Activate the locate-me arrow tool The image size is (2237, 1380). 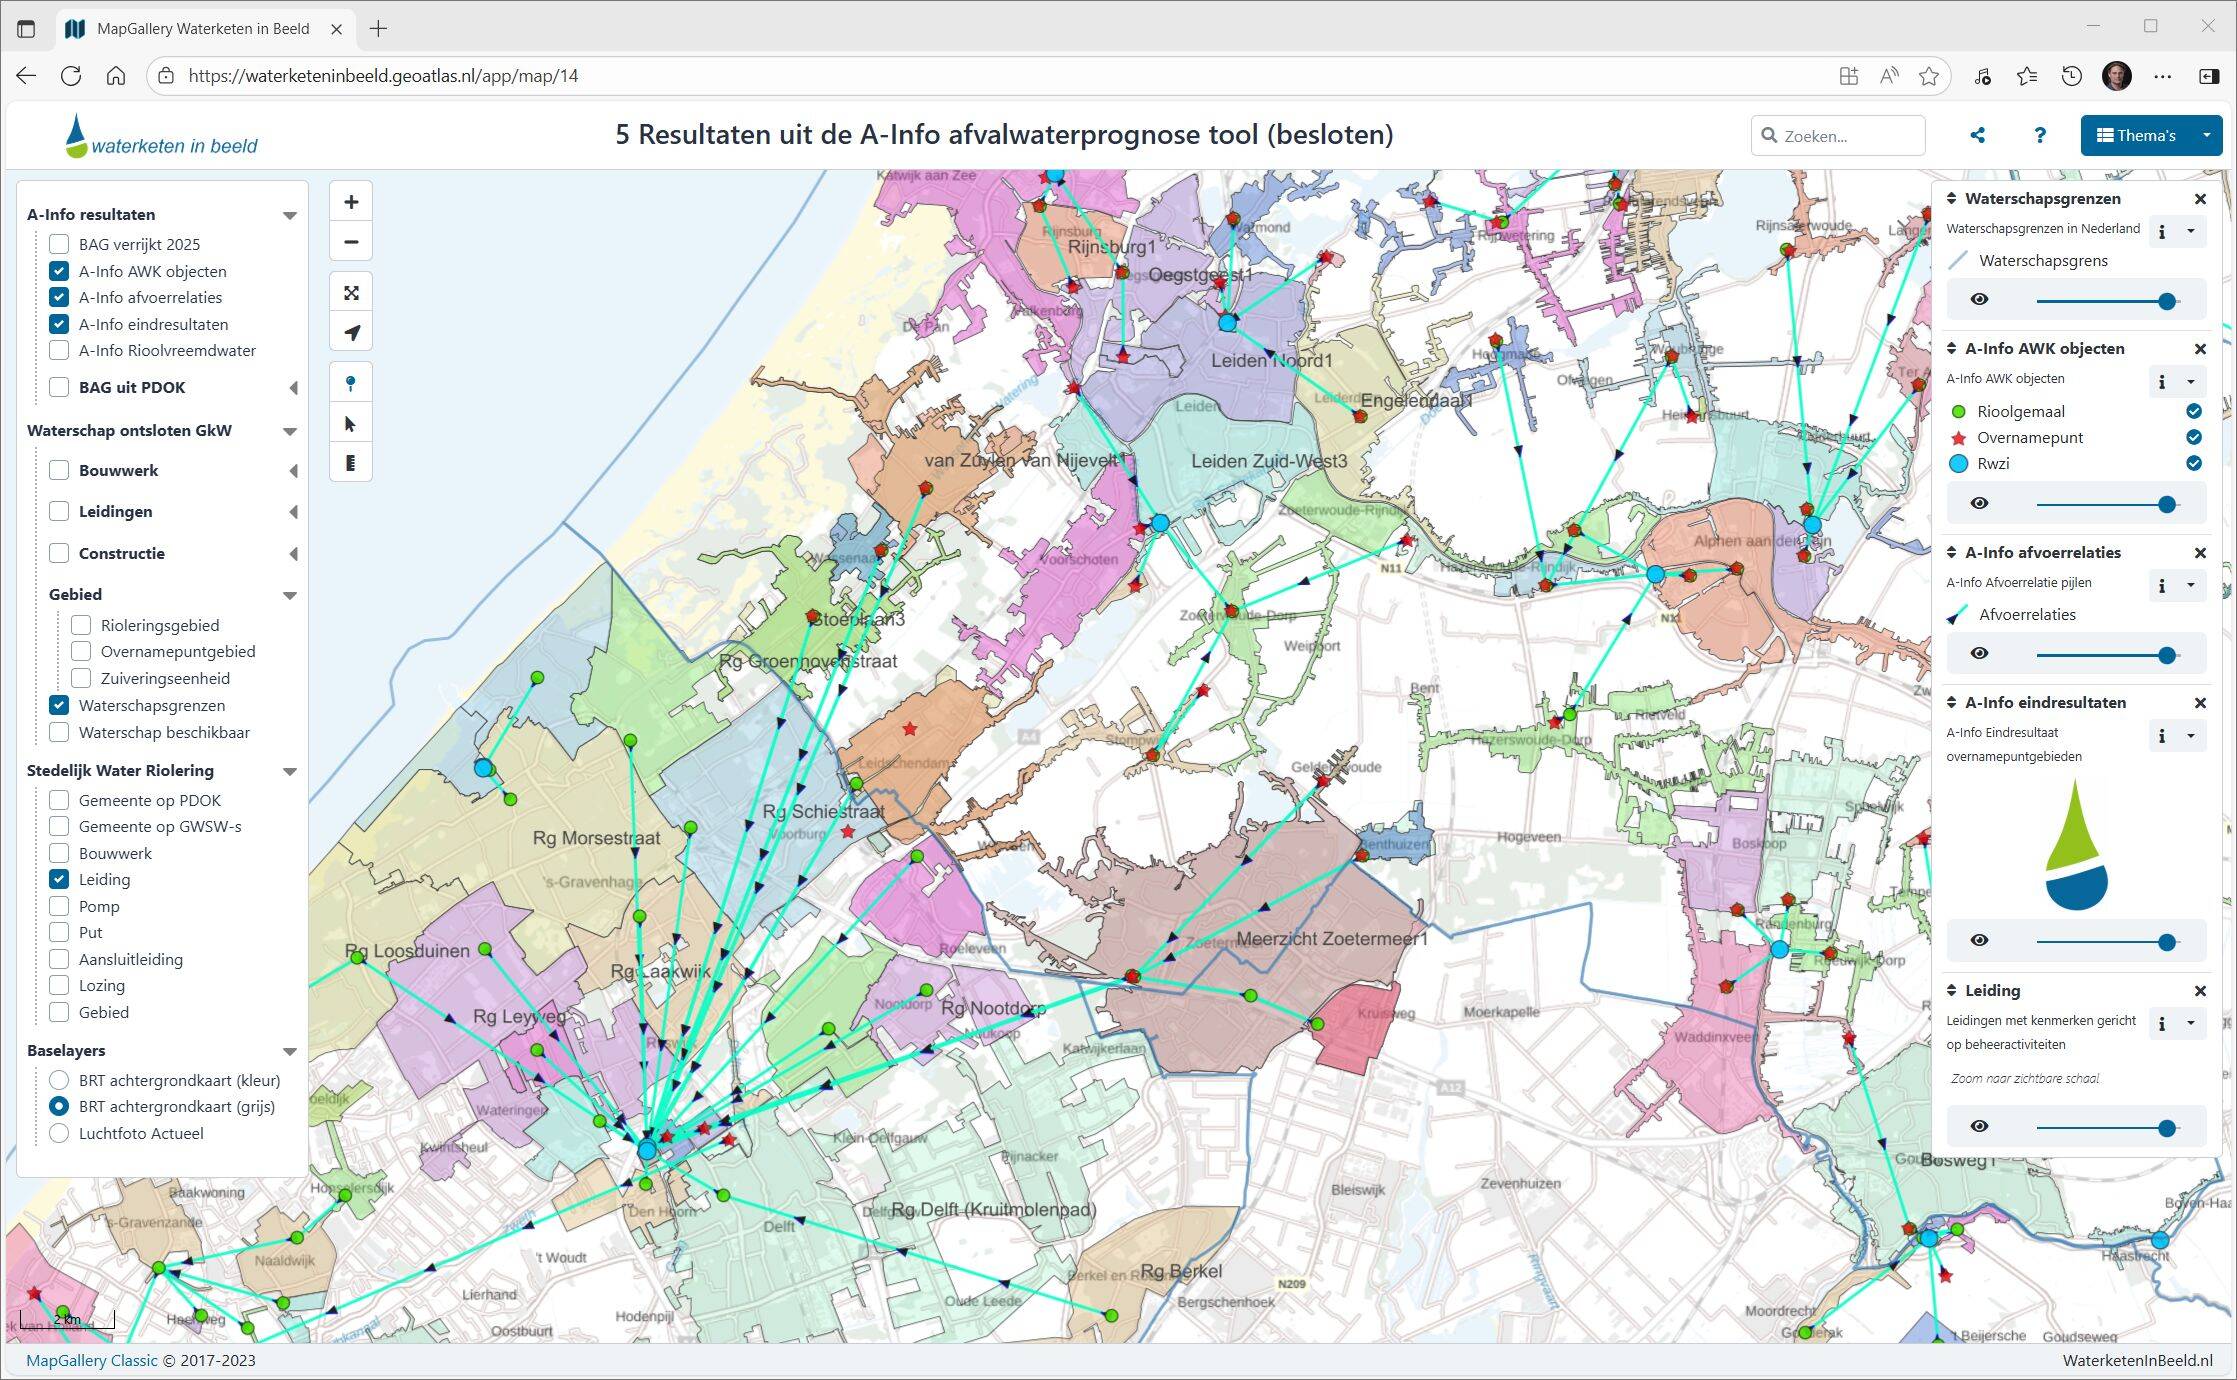pos(351,333)
